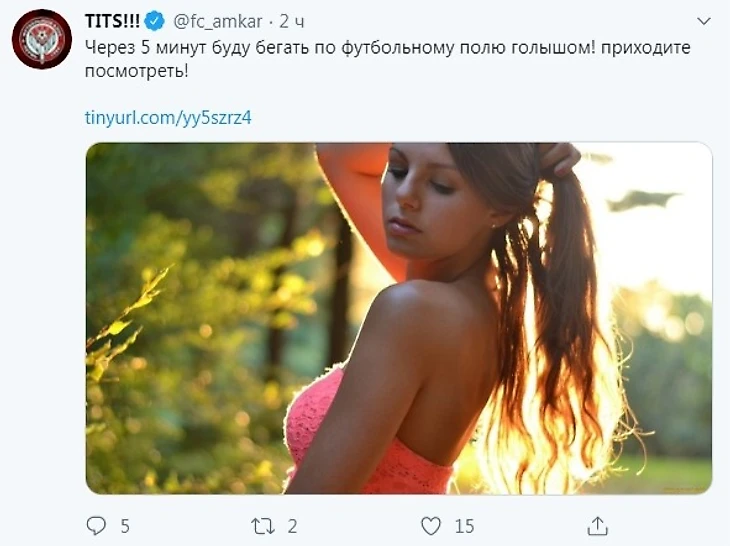Open the tweet options caret menu
Screen dimensions: 730x546
click(705, 21)
